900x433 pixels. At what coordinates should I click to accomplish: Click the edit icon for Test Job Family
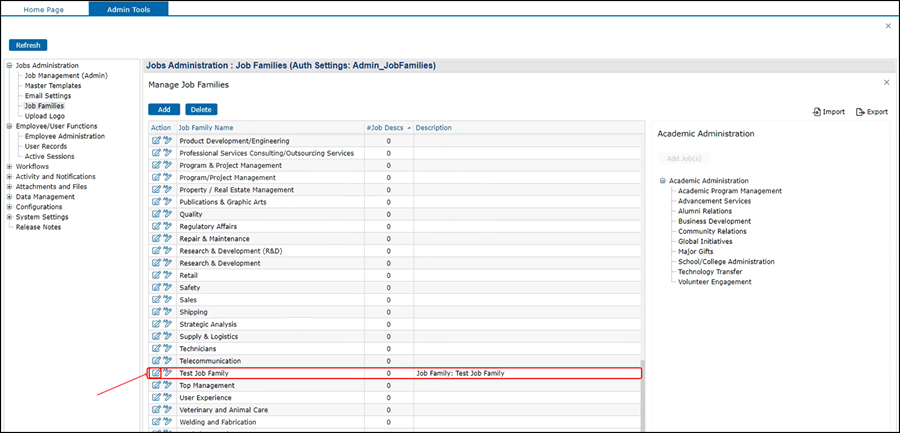point(156,373)
